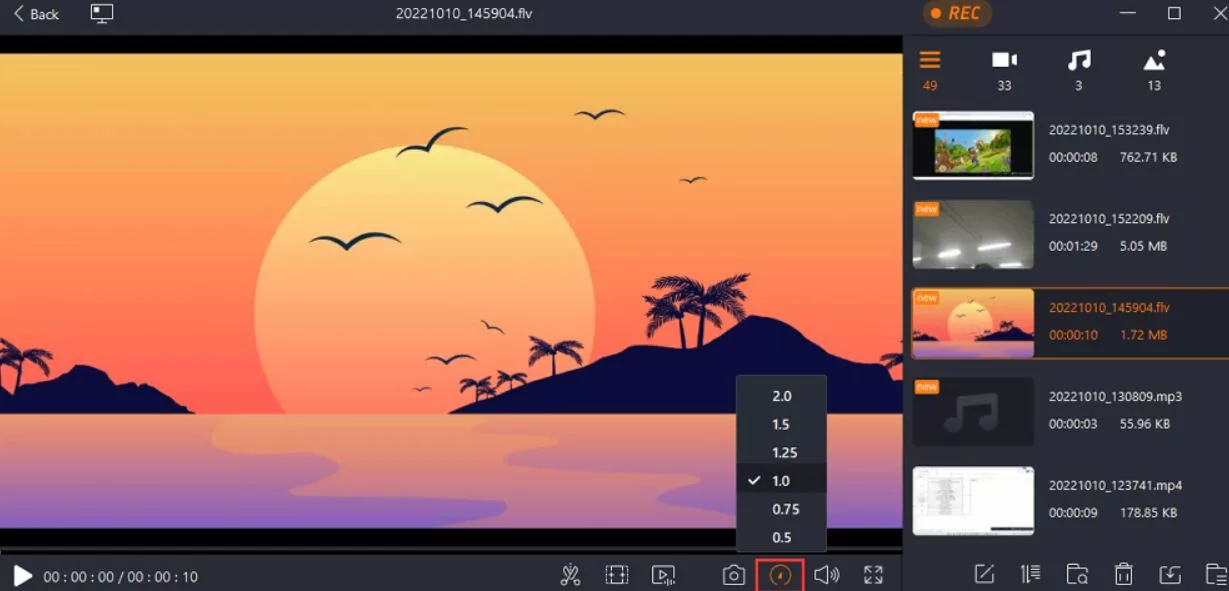Click the 1.72 MB size of the selected file

(x=1143, y=335)
